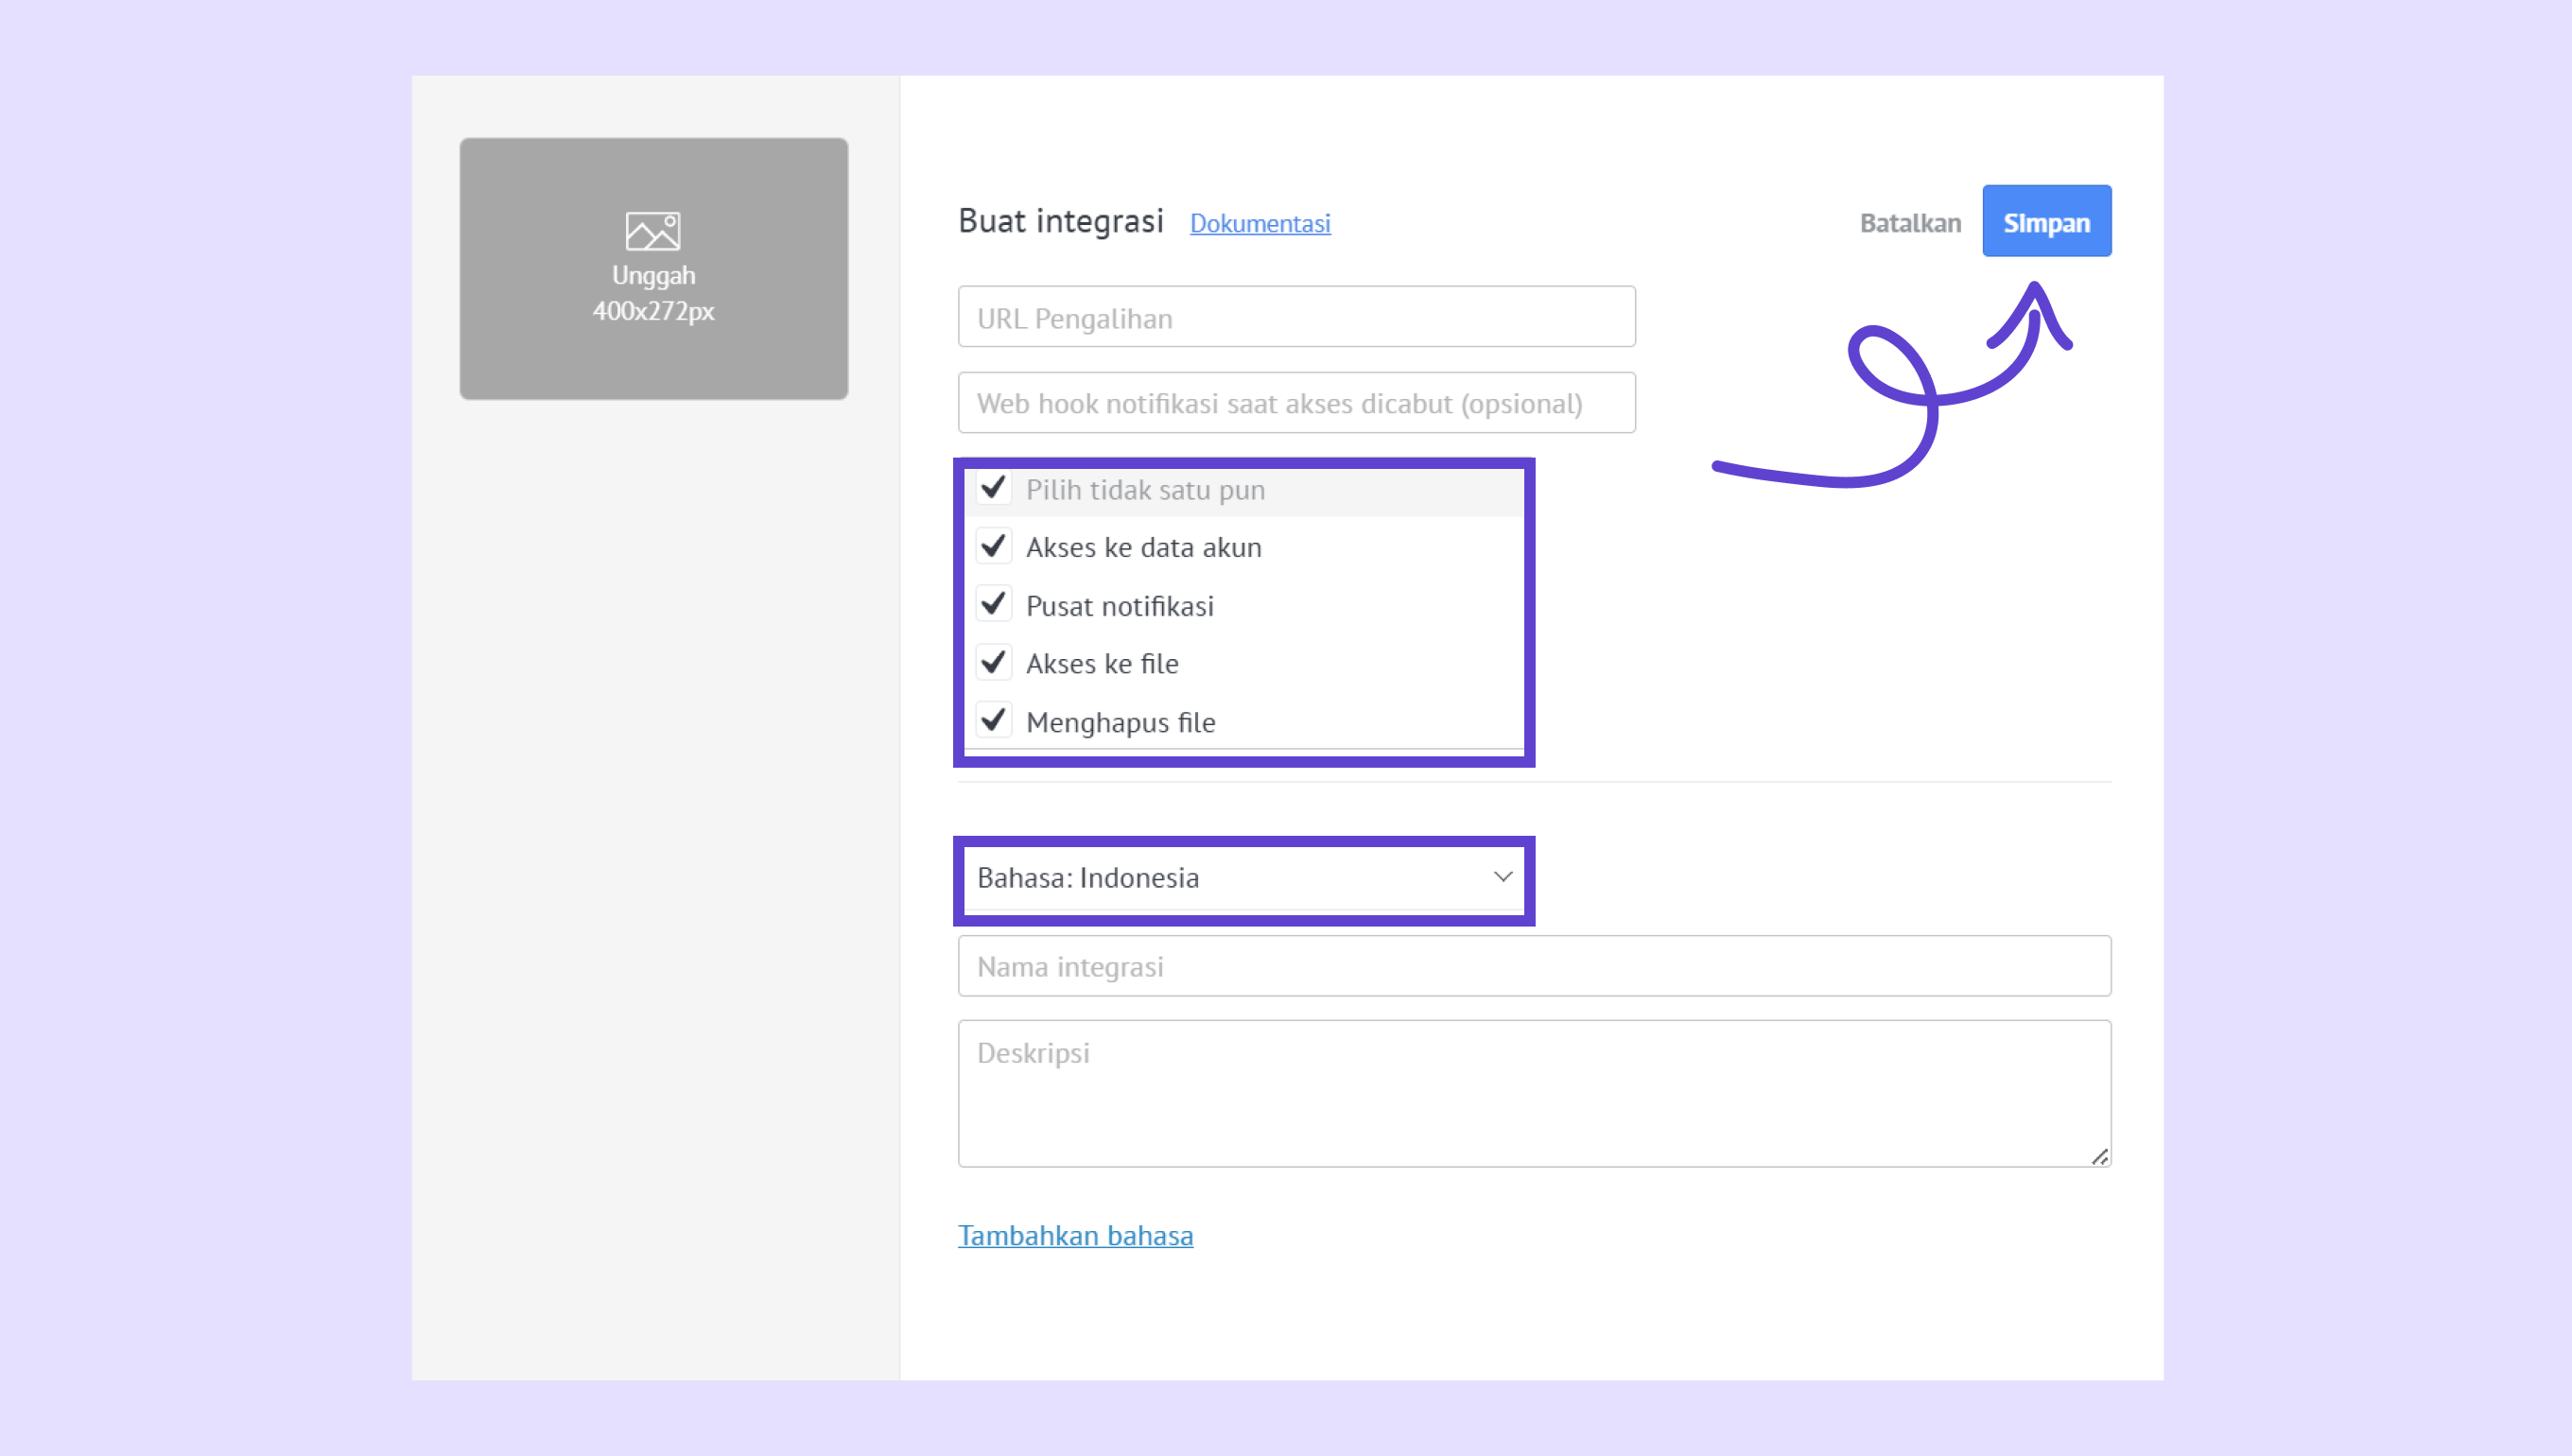Click the Menghapus file label text
The image size is (2572, 1456).
pyautogui.click(x=1120, y=722)
